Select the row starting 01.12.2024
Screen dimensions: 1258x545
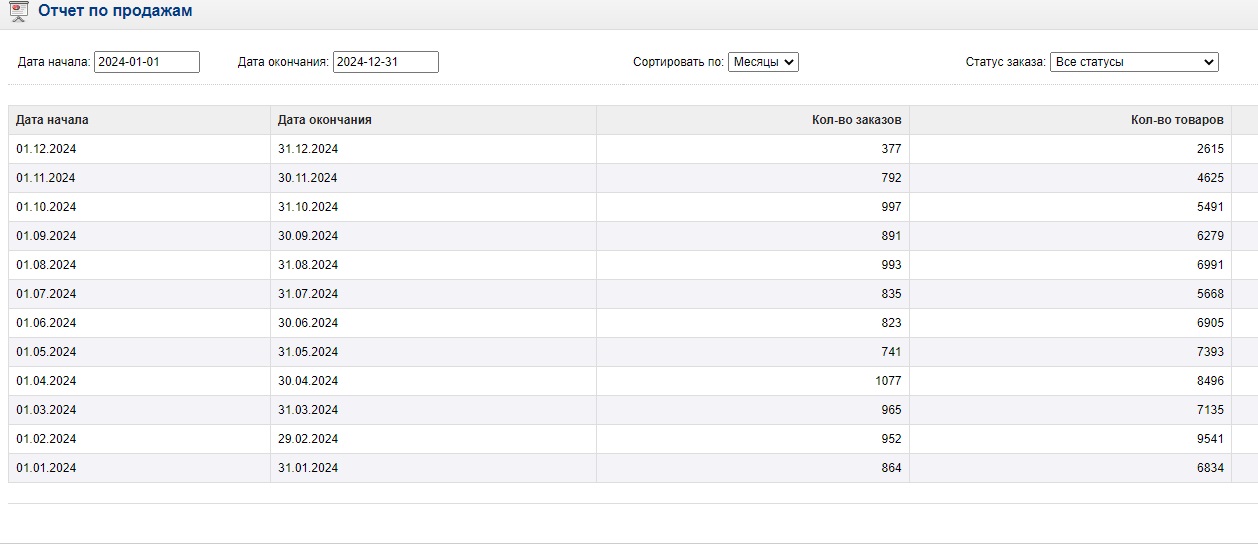[633, 149]
